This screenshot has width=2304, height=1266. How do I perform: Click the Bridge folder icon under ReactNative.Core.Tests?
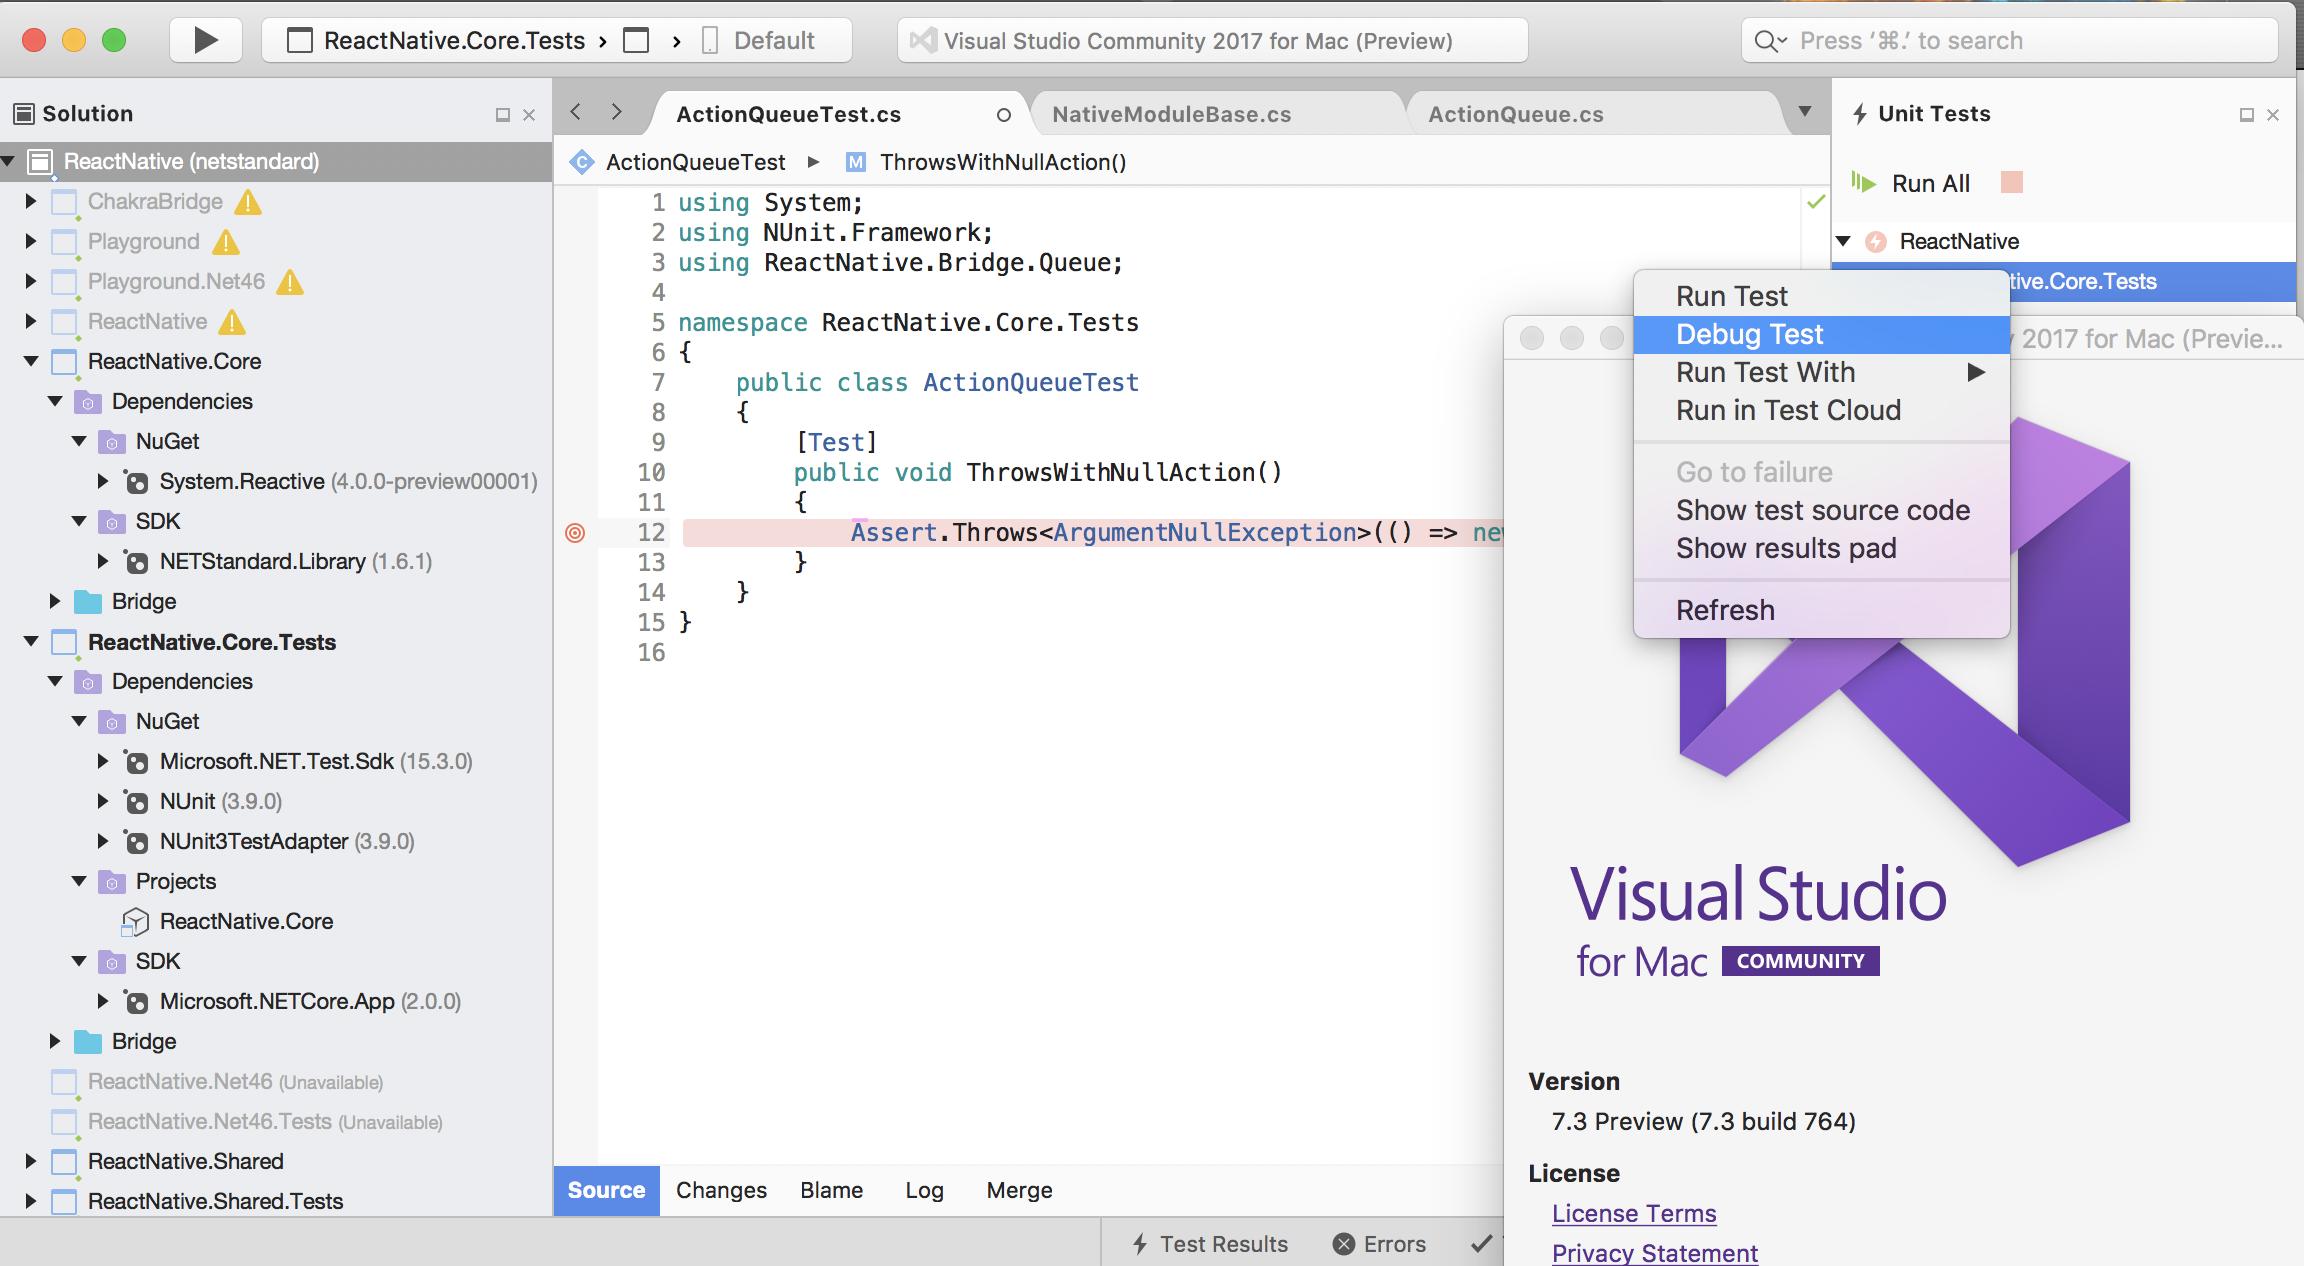click(x=88, y=1042)
